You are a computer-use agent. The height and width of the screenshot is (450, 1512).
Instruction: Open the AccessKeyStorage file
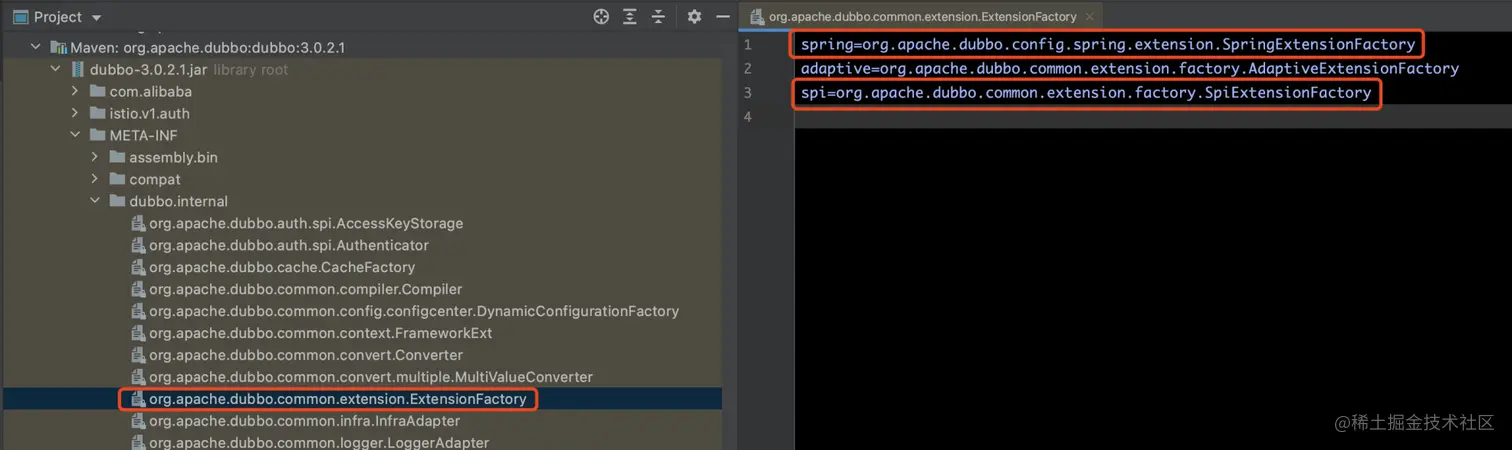pos(306,223)
